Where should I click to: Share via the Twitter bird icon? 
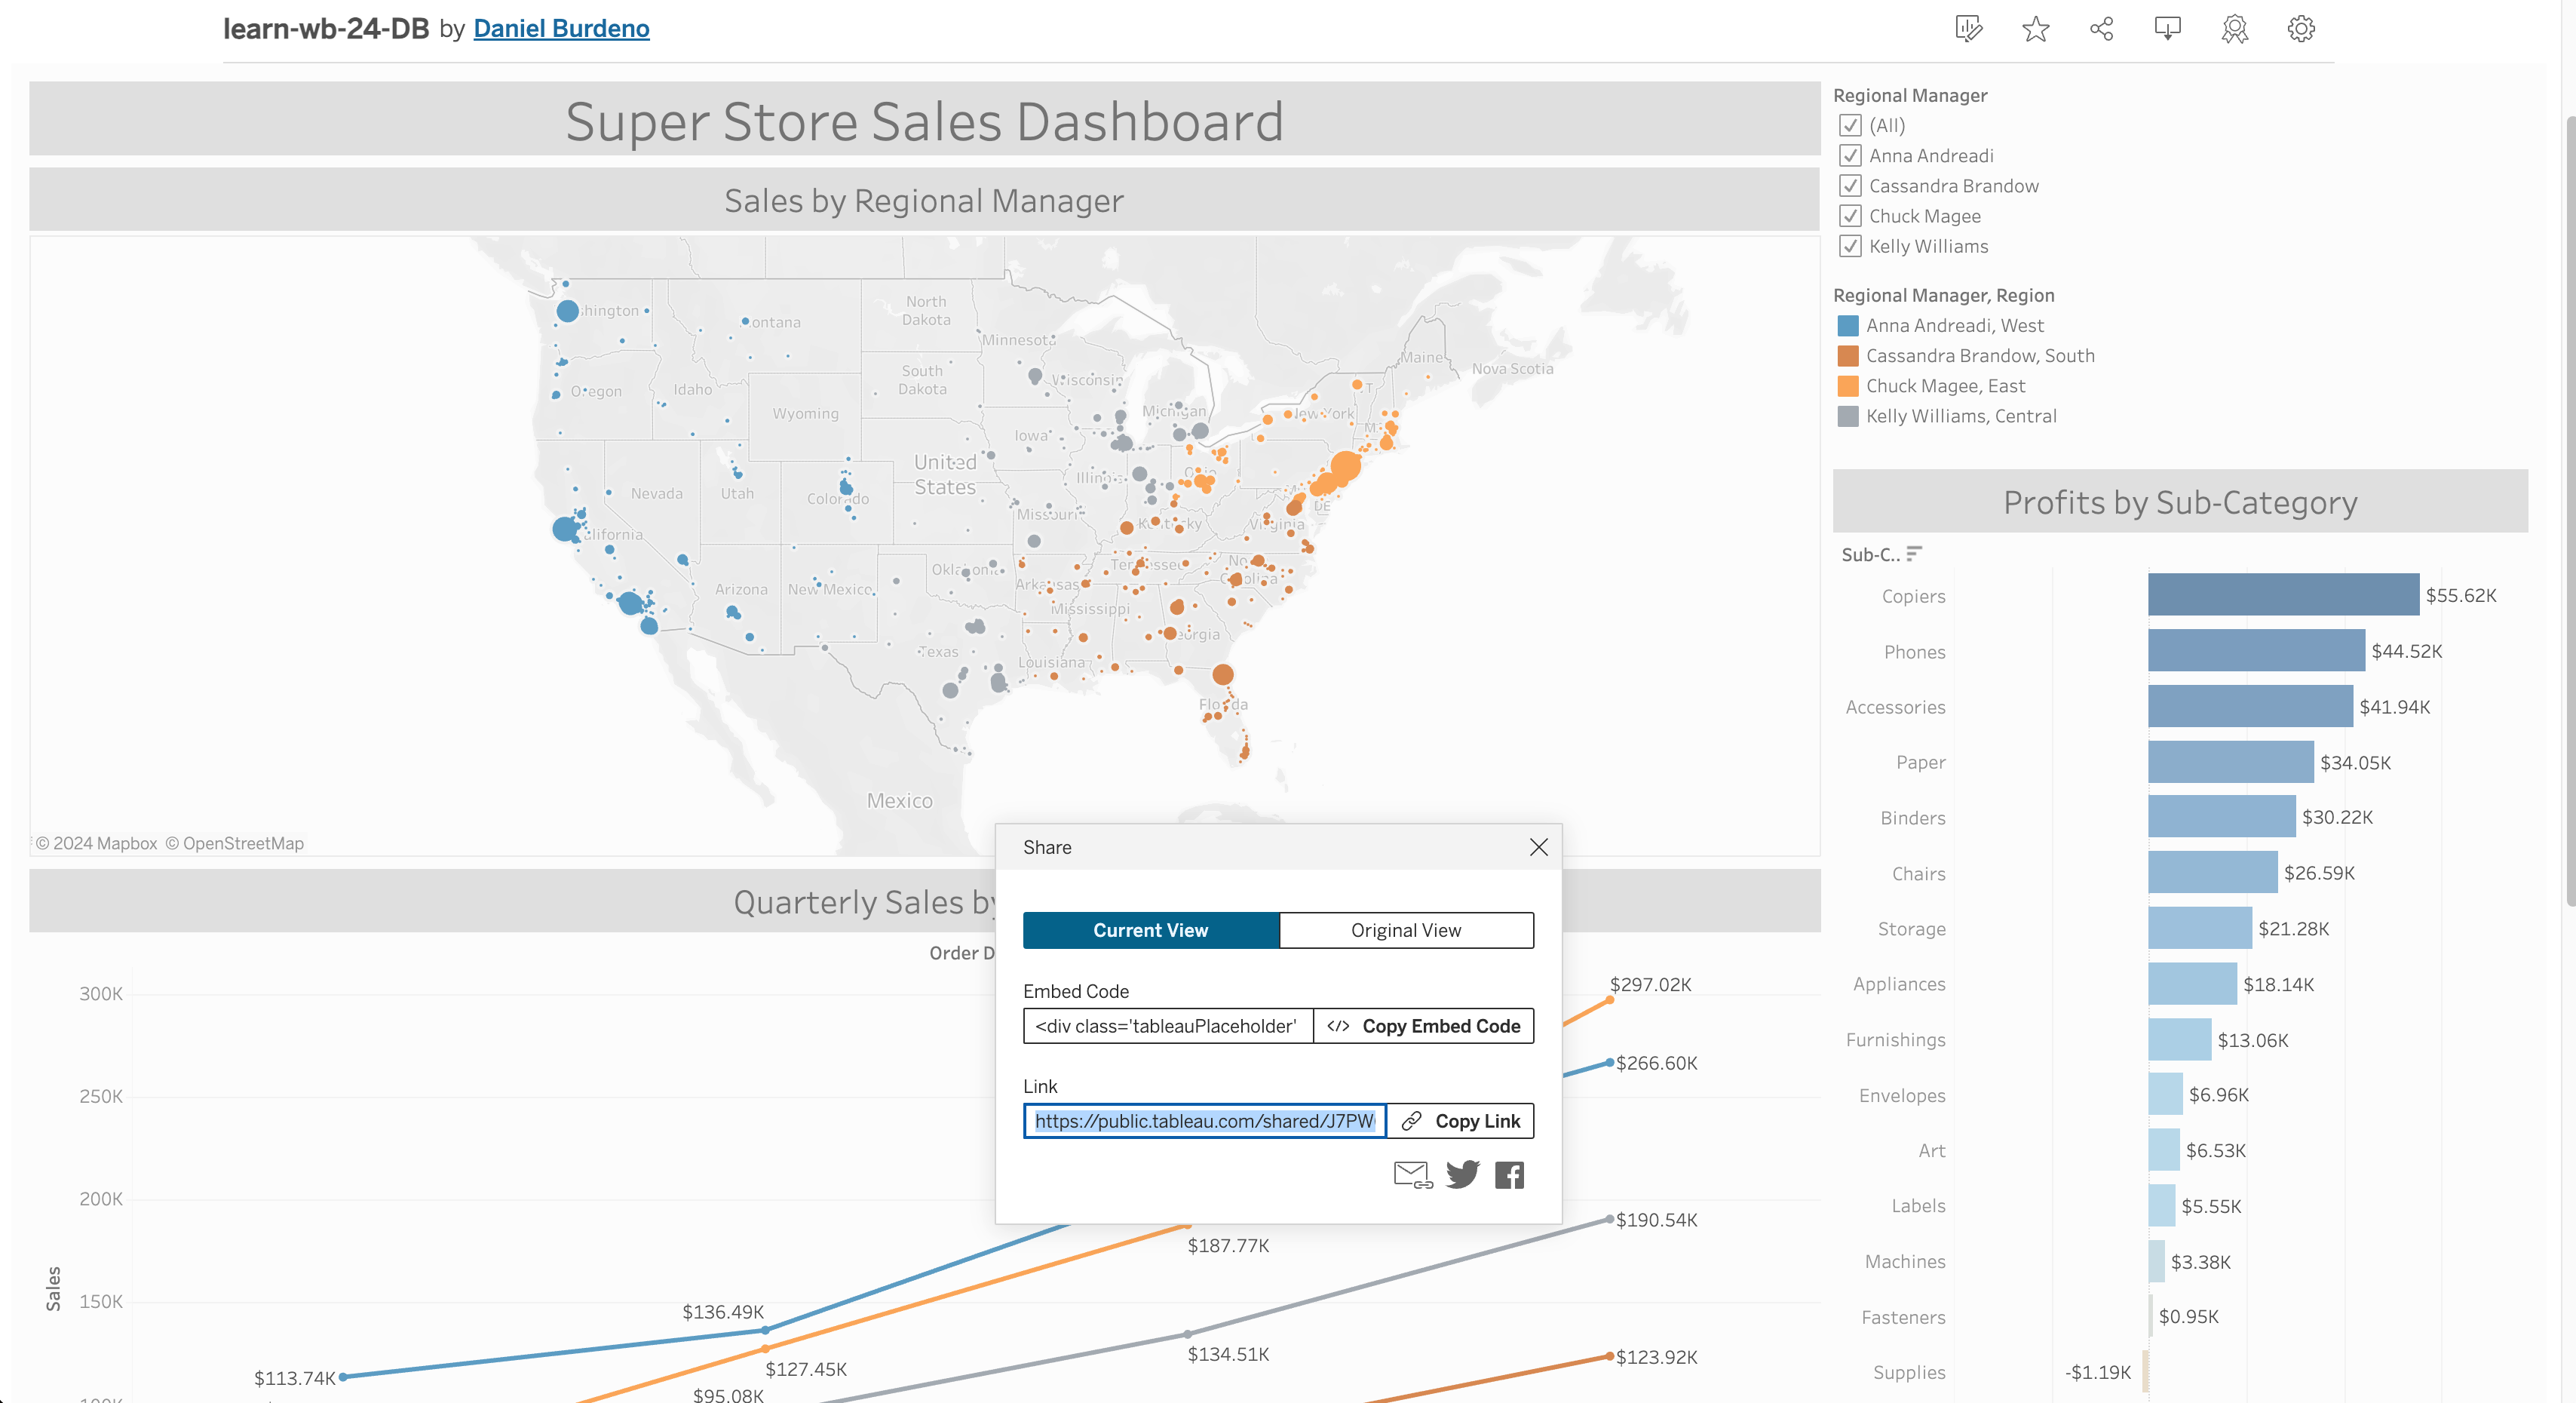[x=1462, y=1174]
